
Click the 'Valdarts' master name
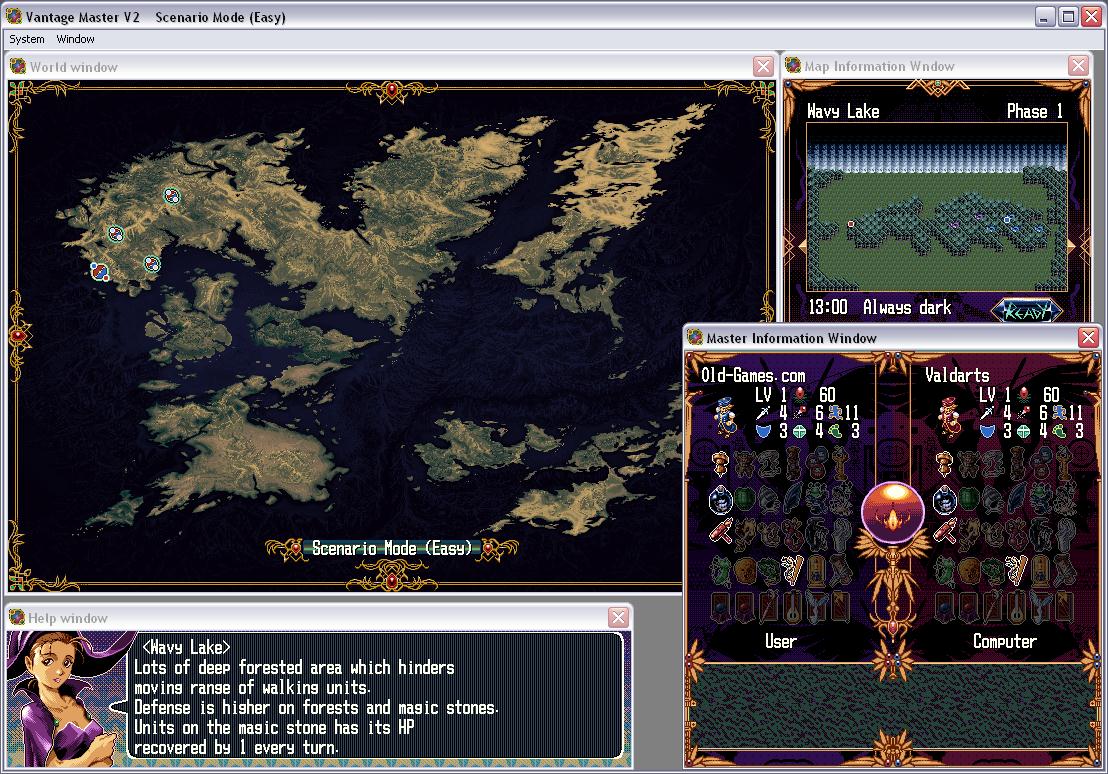click(957, 375)
